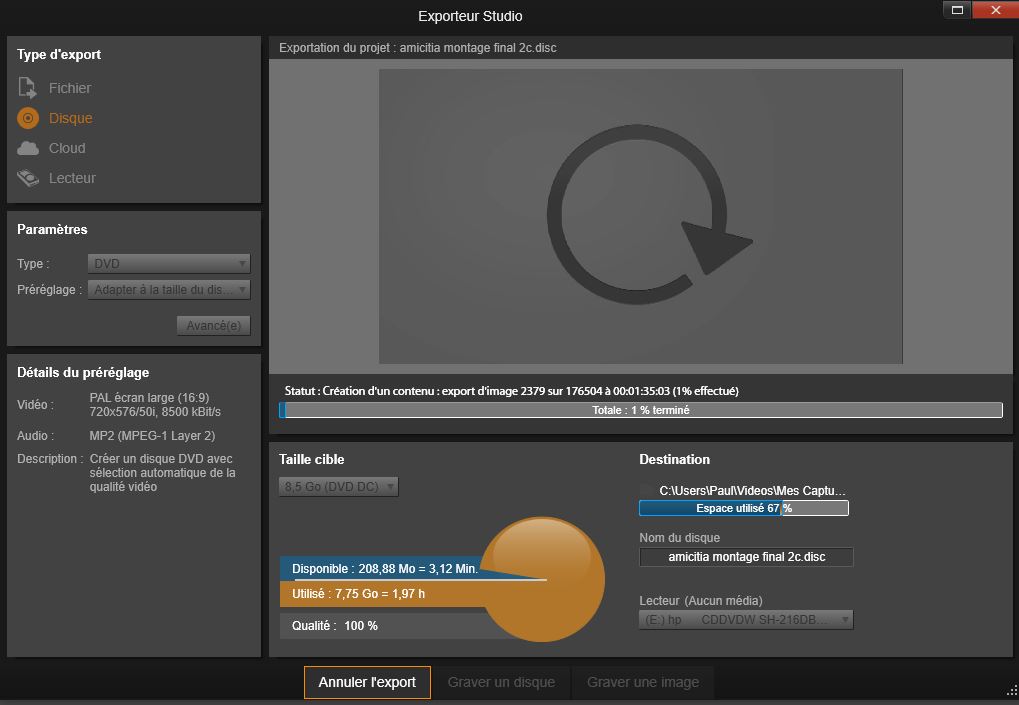Click Annuler l'export button
1019x705 pixels.
coord(367,682)
